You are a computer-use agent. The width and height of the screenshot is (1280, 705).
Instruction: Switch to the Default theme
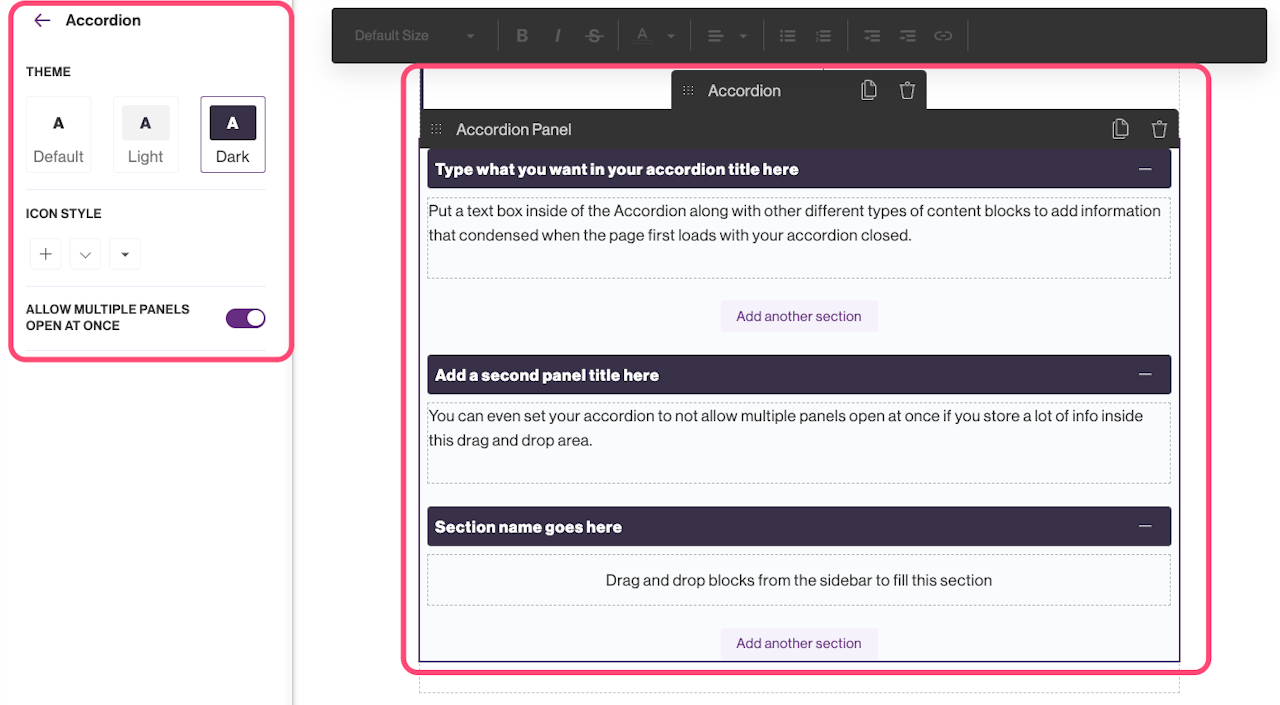[x=58, y=134]
